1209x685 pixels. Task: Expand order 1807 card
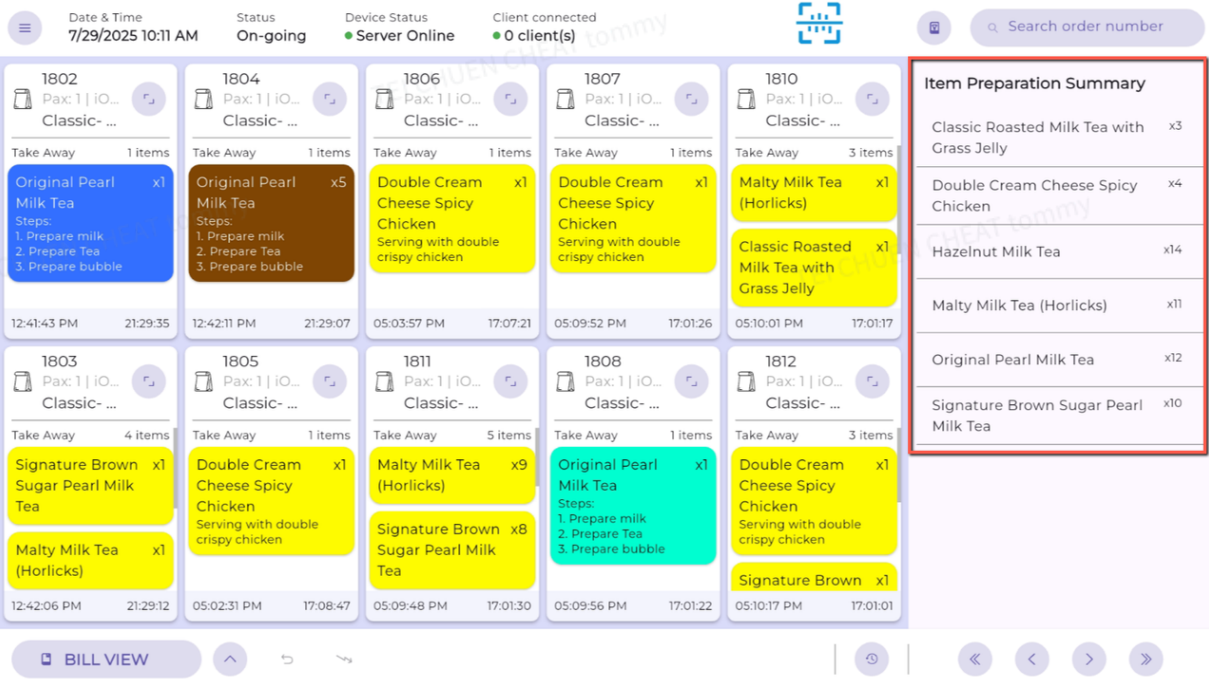pos(692,99)
